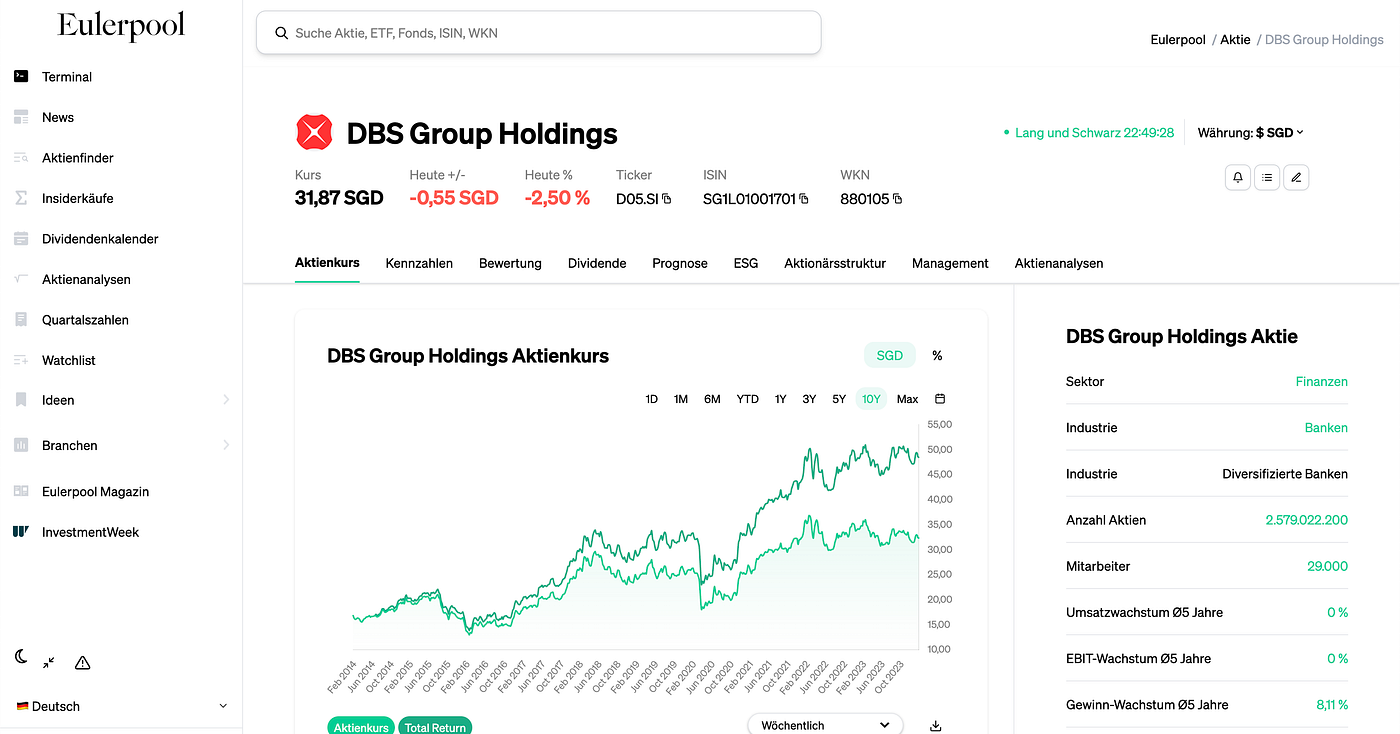
Task: Select the 1Y chart range
Action: [x=780, y=399]
